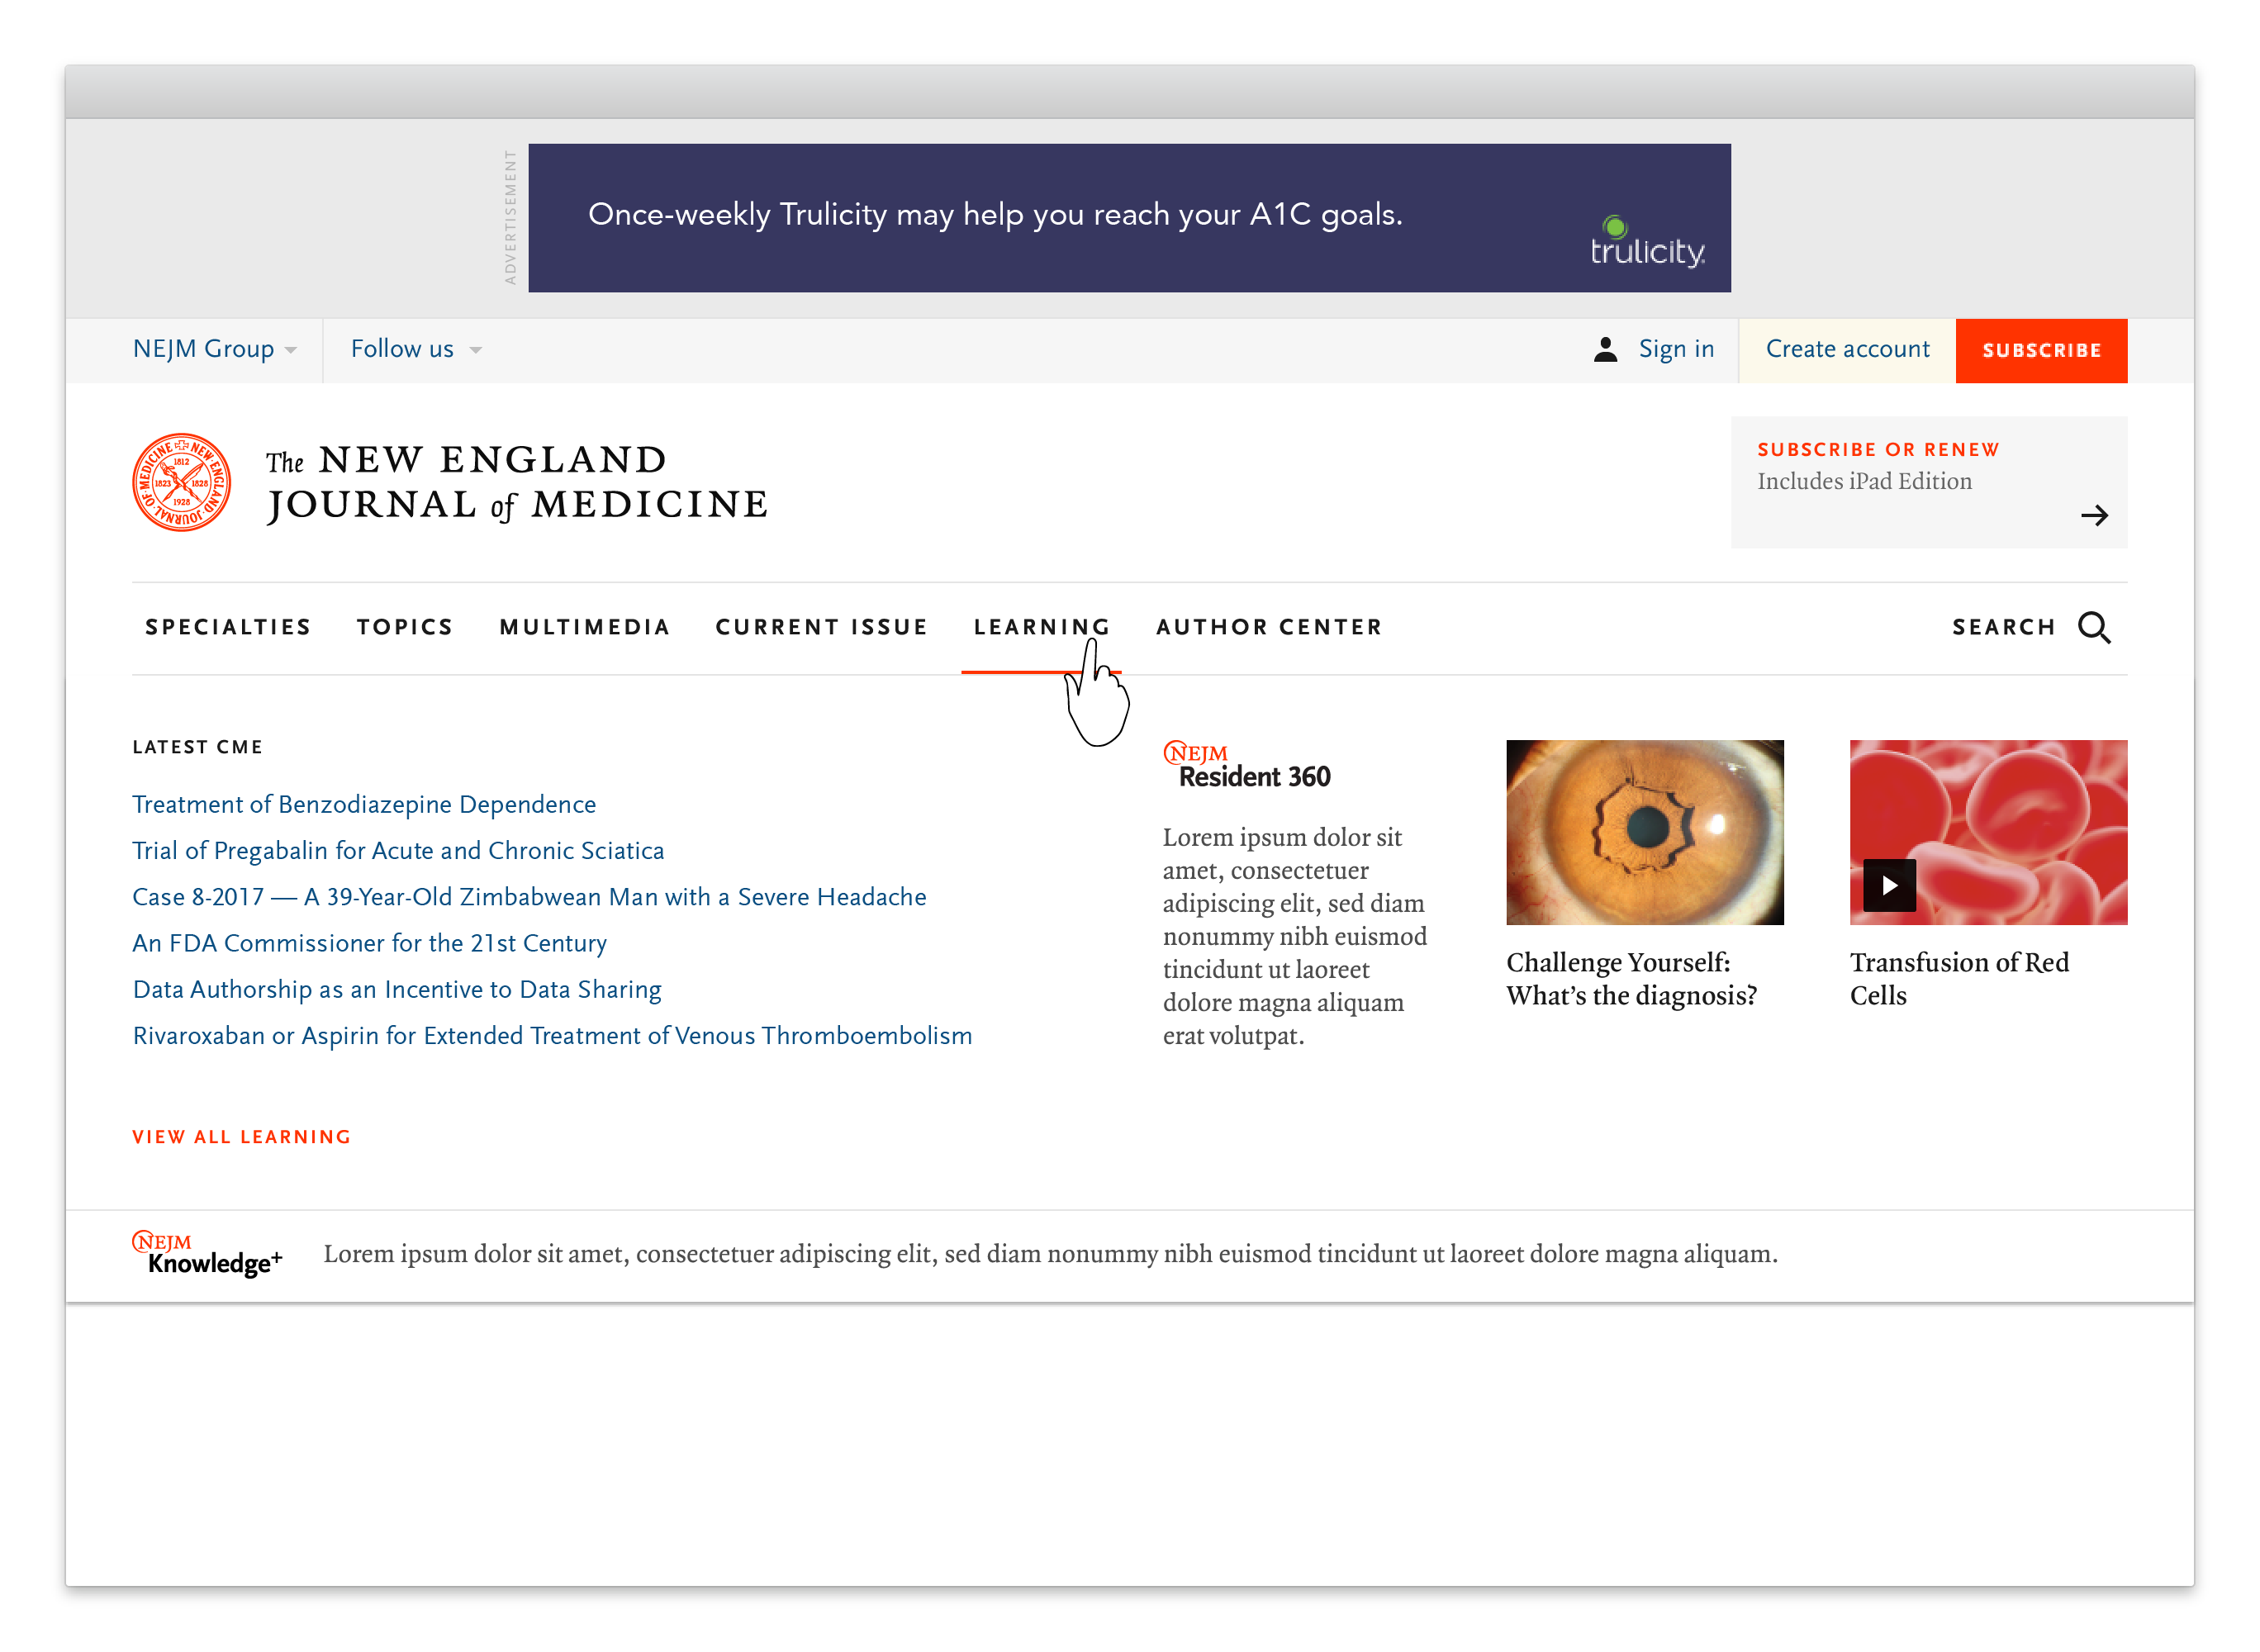The height and width of the screenshot is (1652, 2260).
Task: Click the NEJM red seal logo
Action: click(x=181, y=482)
